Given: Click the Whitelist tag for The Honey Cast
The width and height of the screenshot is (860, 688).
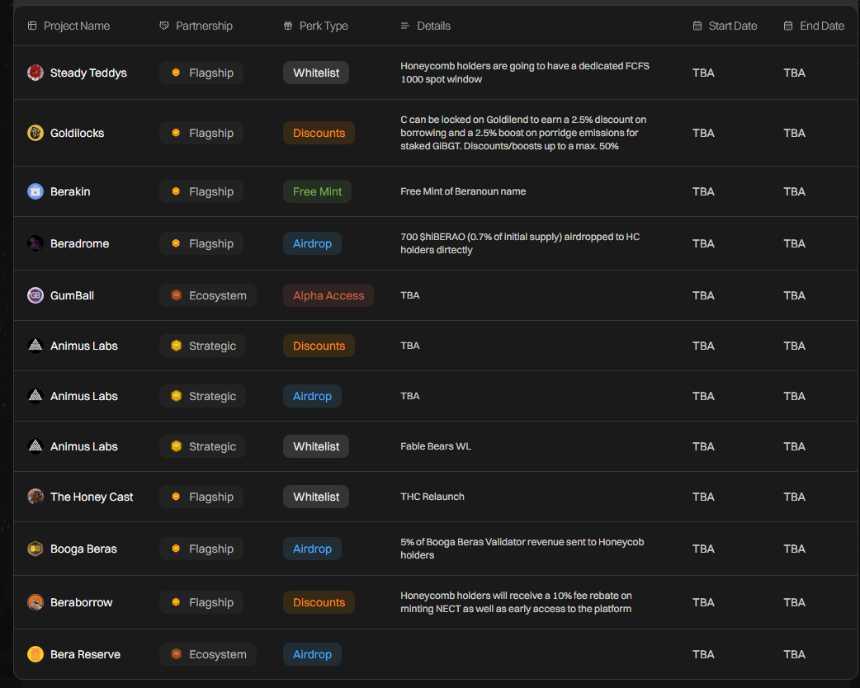Looking at the screenshot, I should pos(316,497).
